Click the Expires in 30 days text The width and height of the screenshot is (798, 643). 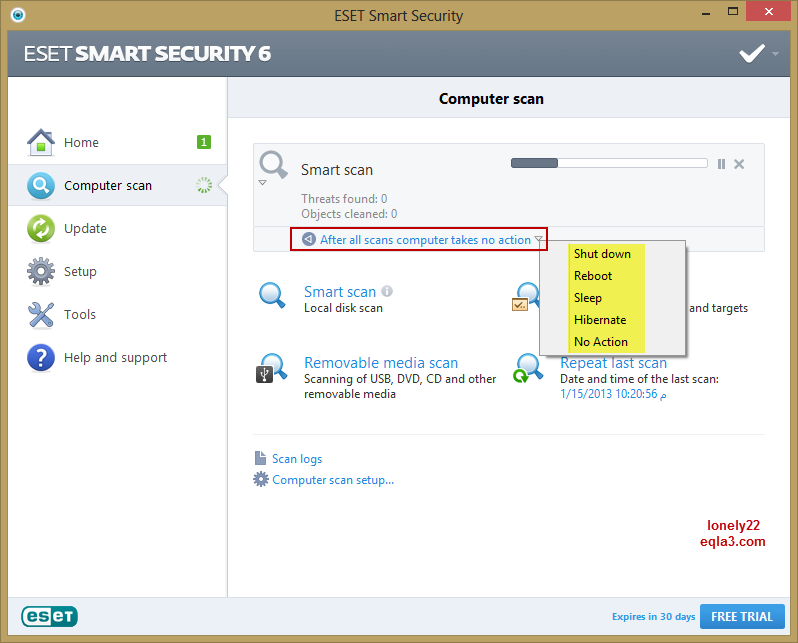pos(653,617)
